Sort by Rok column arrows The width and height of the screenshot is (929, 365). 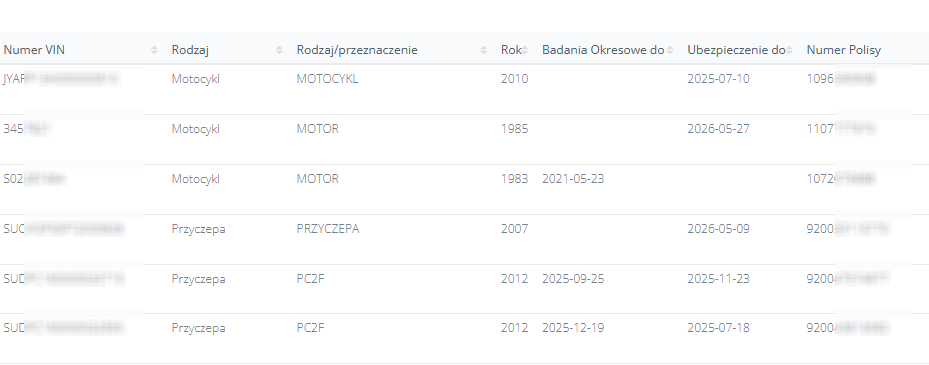[524, 50]
